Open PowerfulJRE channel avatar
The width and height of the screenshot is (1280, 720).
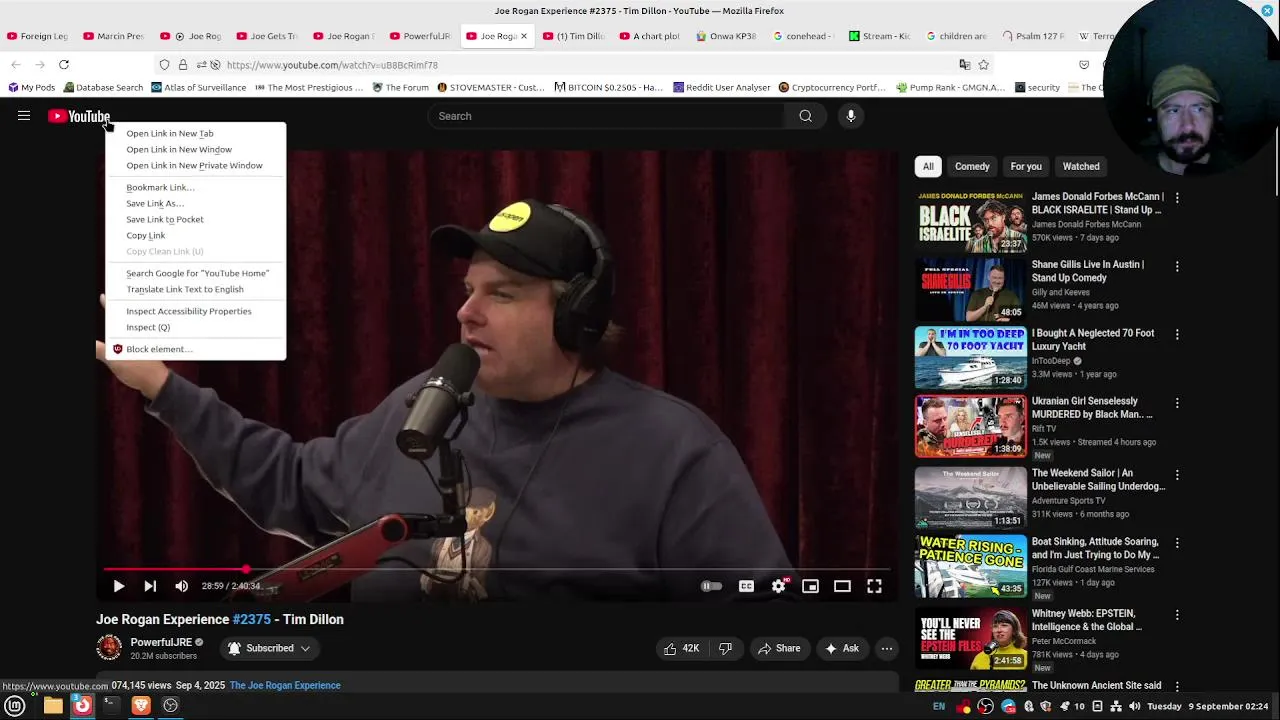point(109,648)
